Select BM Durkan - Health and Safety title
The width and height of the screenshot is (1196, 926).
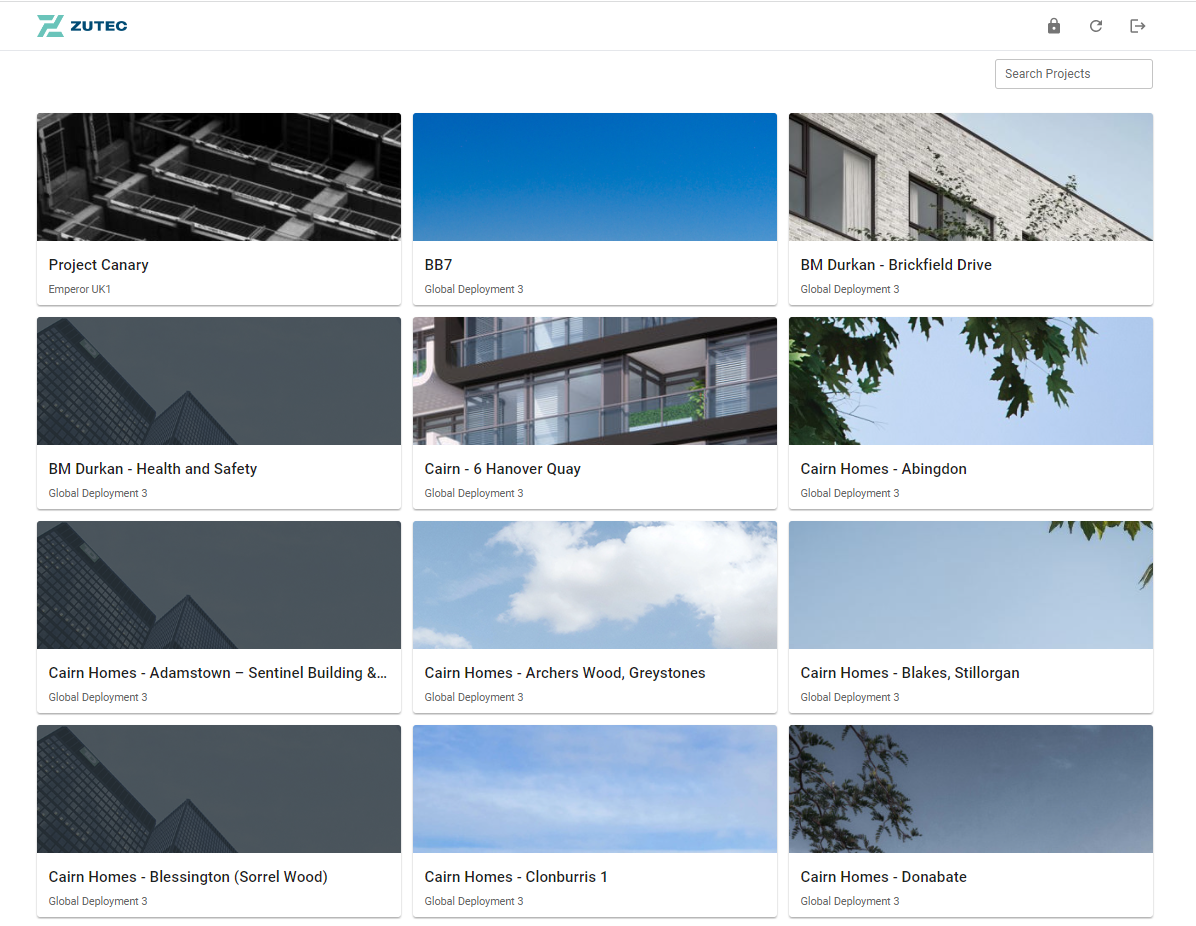(153, 469)
